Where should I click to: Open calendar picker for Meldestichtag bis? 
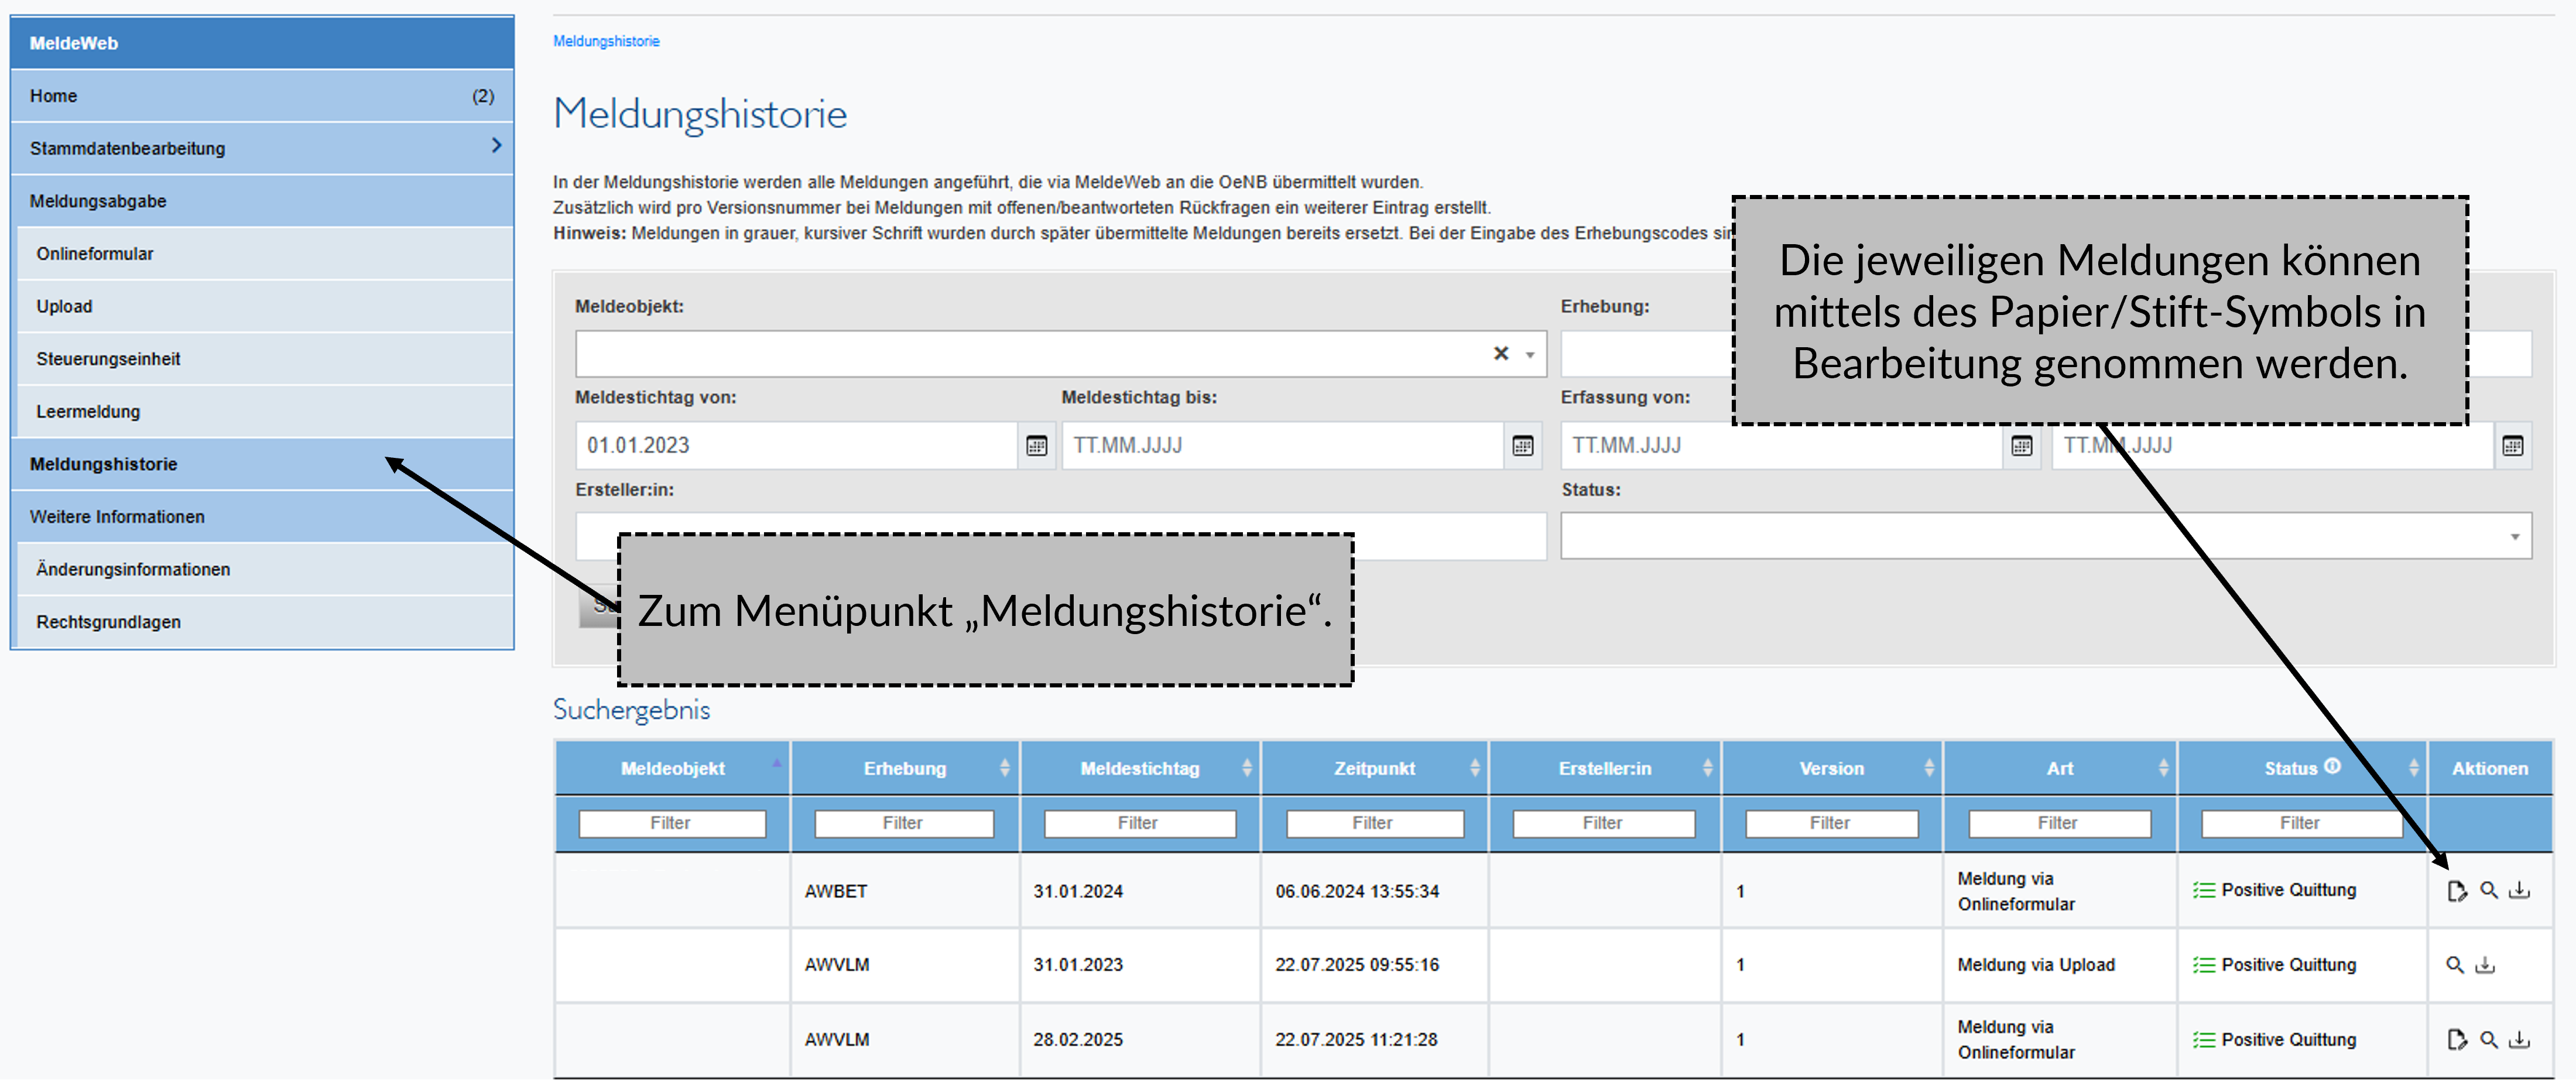1523,446
